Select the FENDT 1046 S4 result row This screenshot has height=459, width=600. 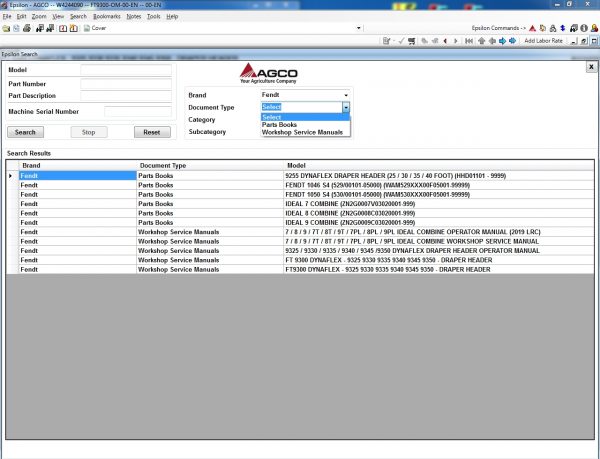tap(300, 185)
